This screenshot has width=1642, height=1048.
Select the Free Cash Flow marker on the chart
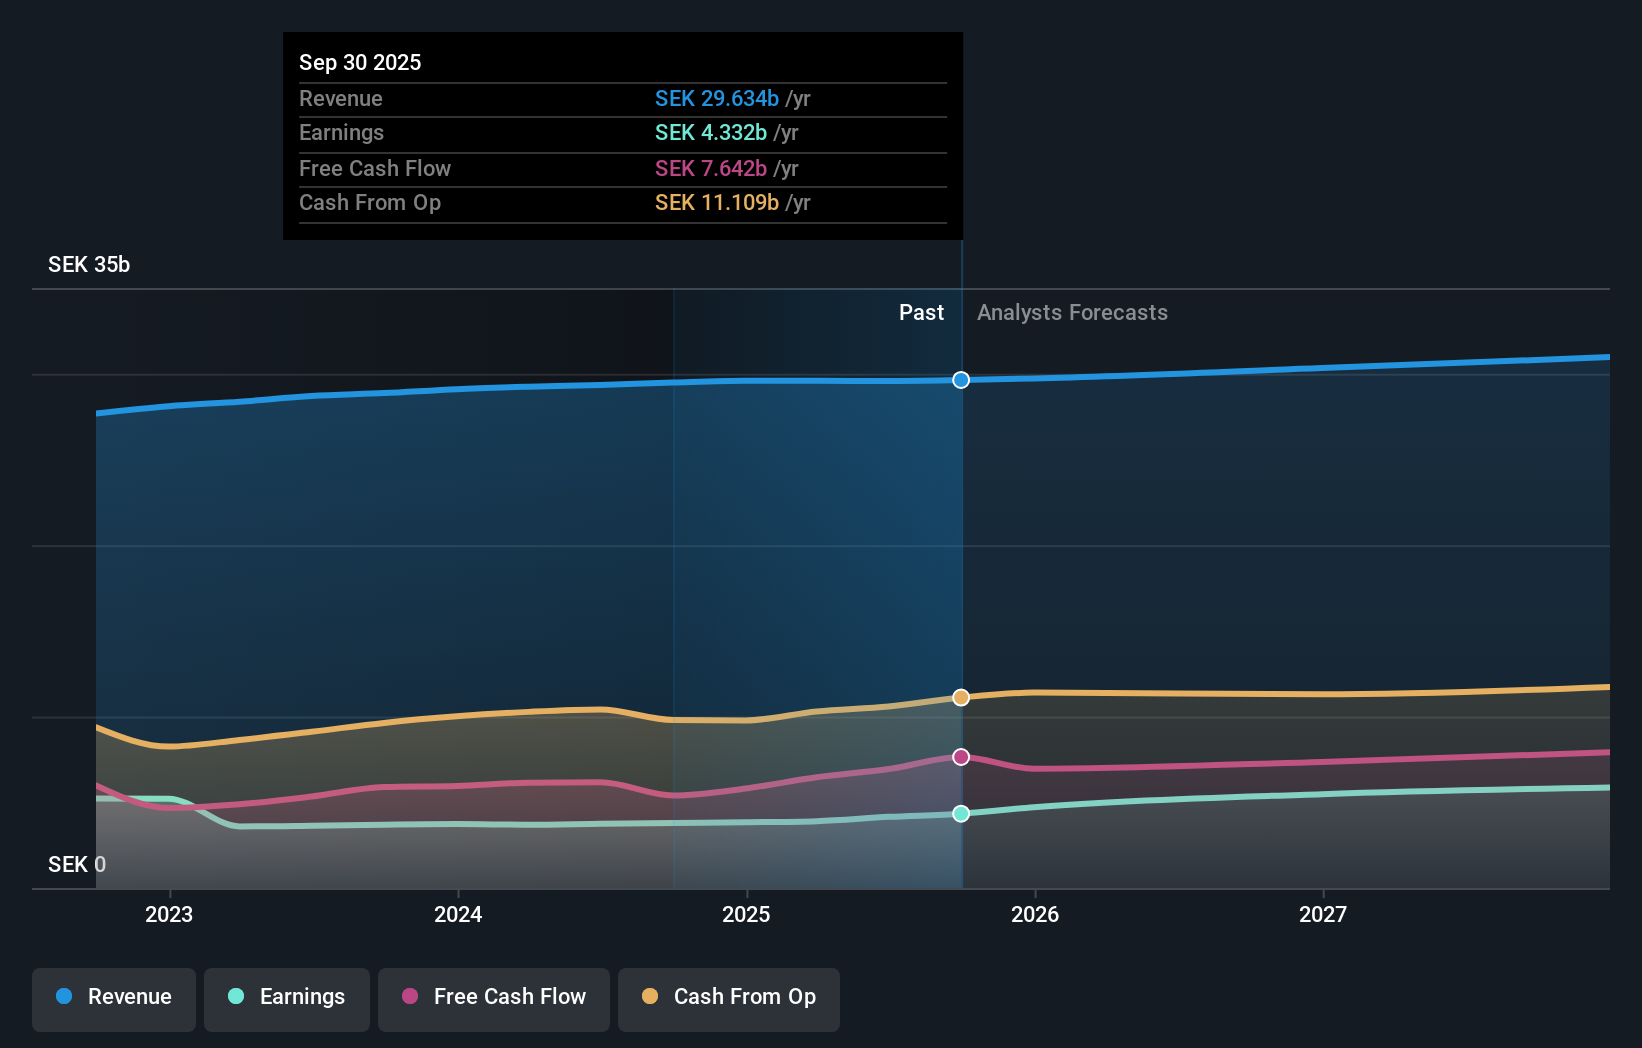pyautogui.click(x=961, y=757)
